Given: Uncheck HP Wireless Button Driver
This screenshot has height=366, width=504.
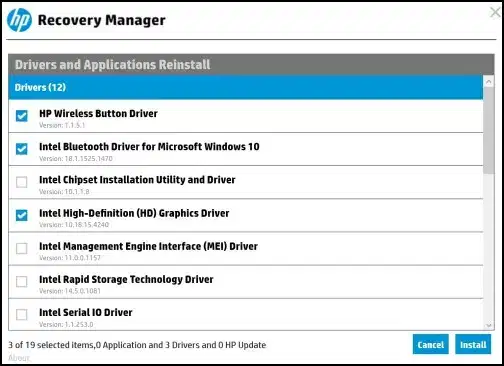Looking at the screenshot, I should (22, 116).
